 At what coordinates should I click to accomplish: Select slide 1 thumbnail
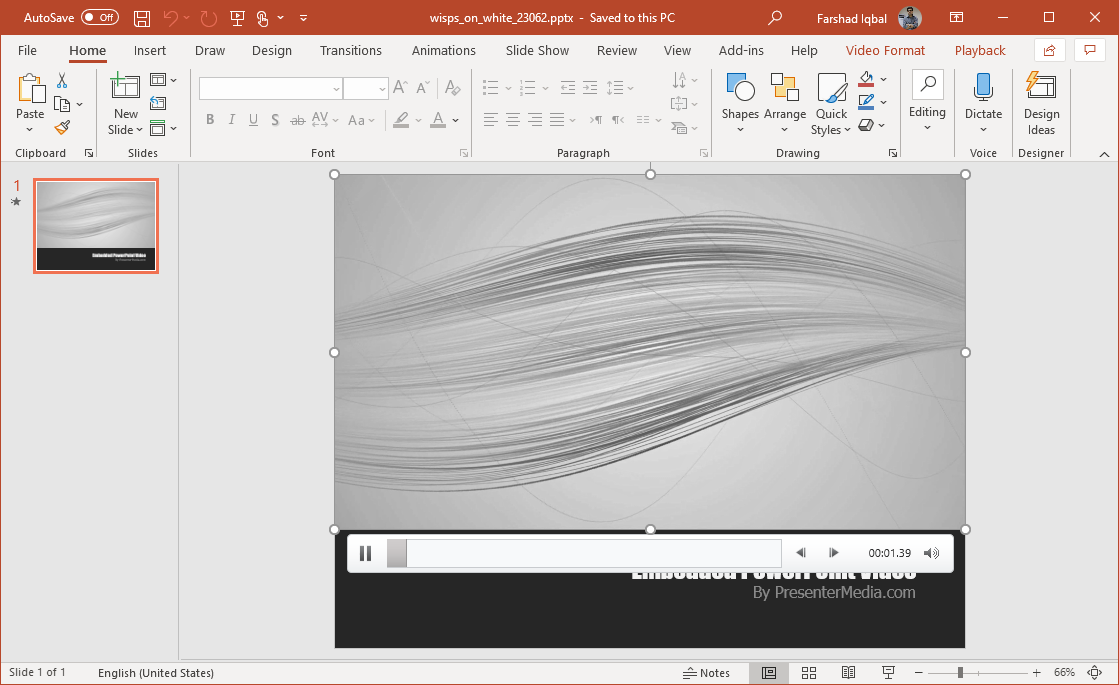[96, 225]
